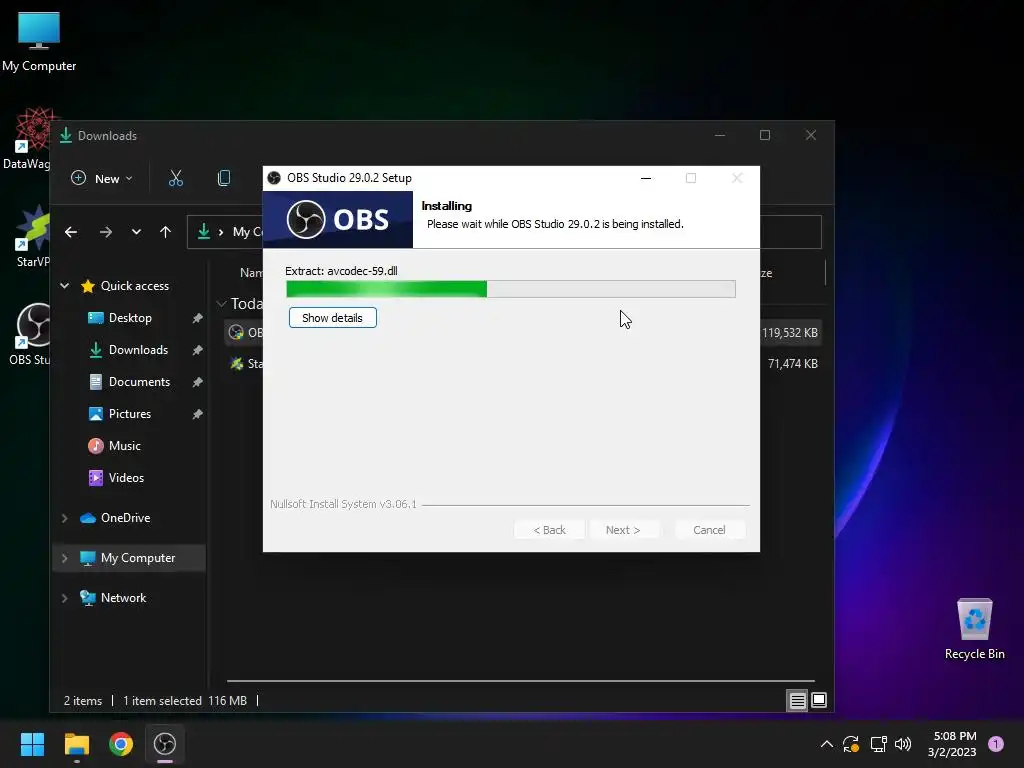The image size is (1024, 768).
Task: Launch Google Chrome from the taskbar
Action: 121,744
